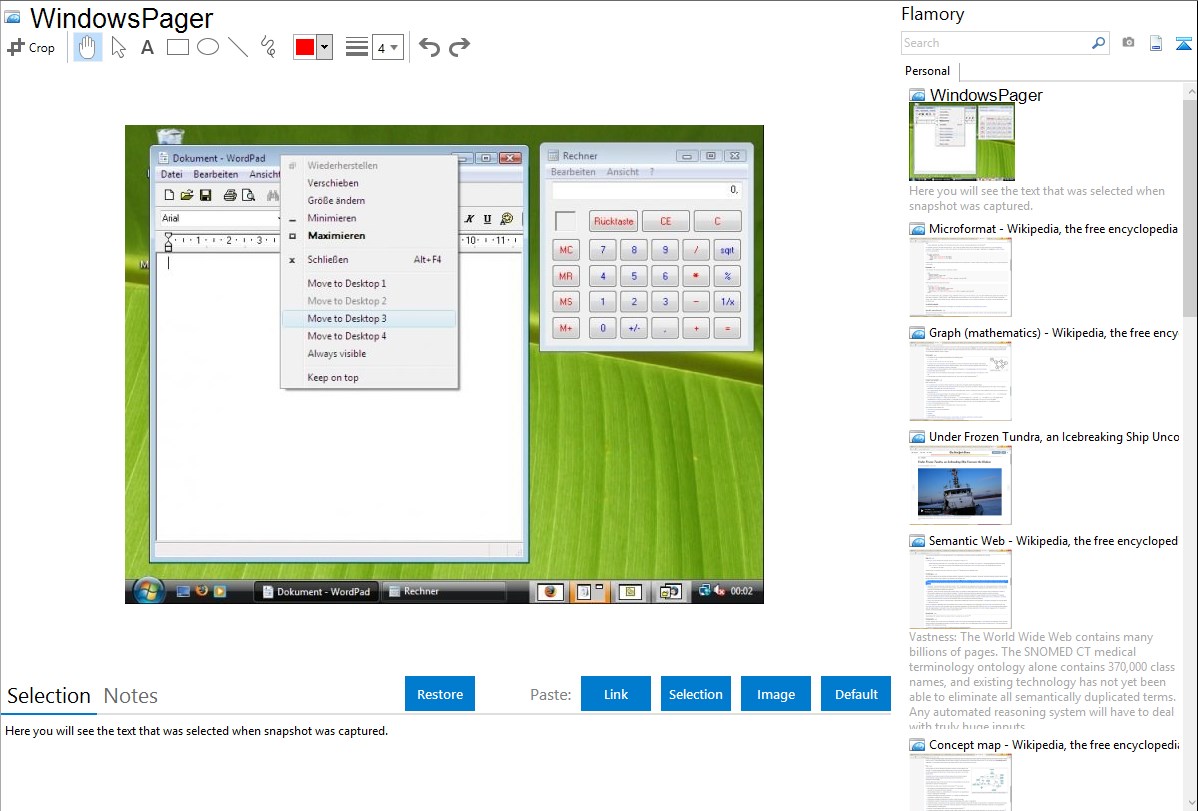
Task: Click the Default paste button
Action: pyautogui.click(x=856, y=694)
